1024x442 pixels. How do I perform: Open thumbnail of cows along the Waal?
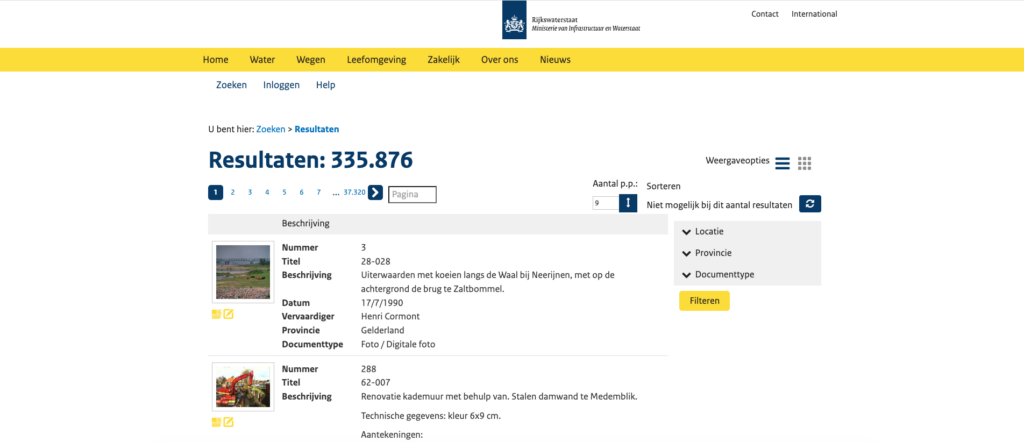(x=243, y=273)
